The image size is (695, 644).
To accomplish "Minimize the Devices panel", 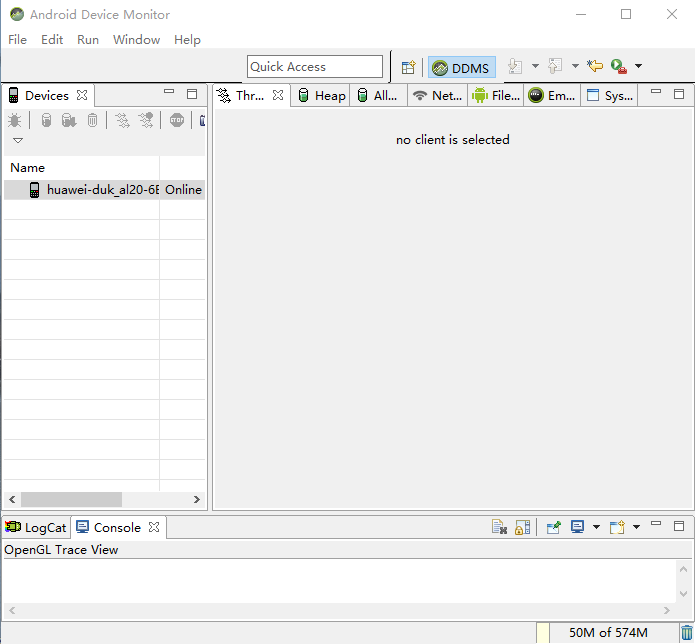I will click(169, 91).
